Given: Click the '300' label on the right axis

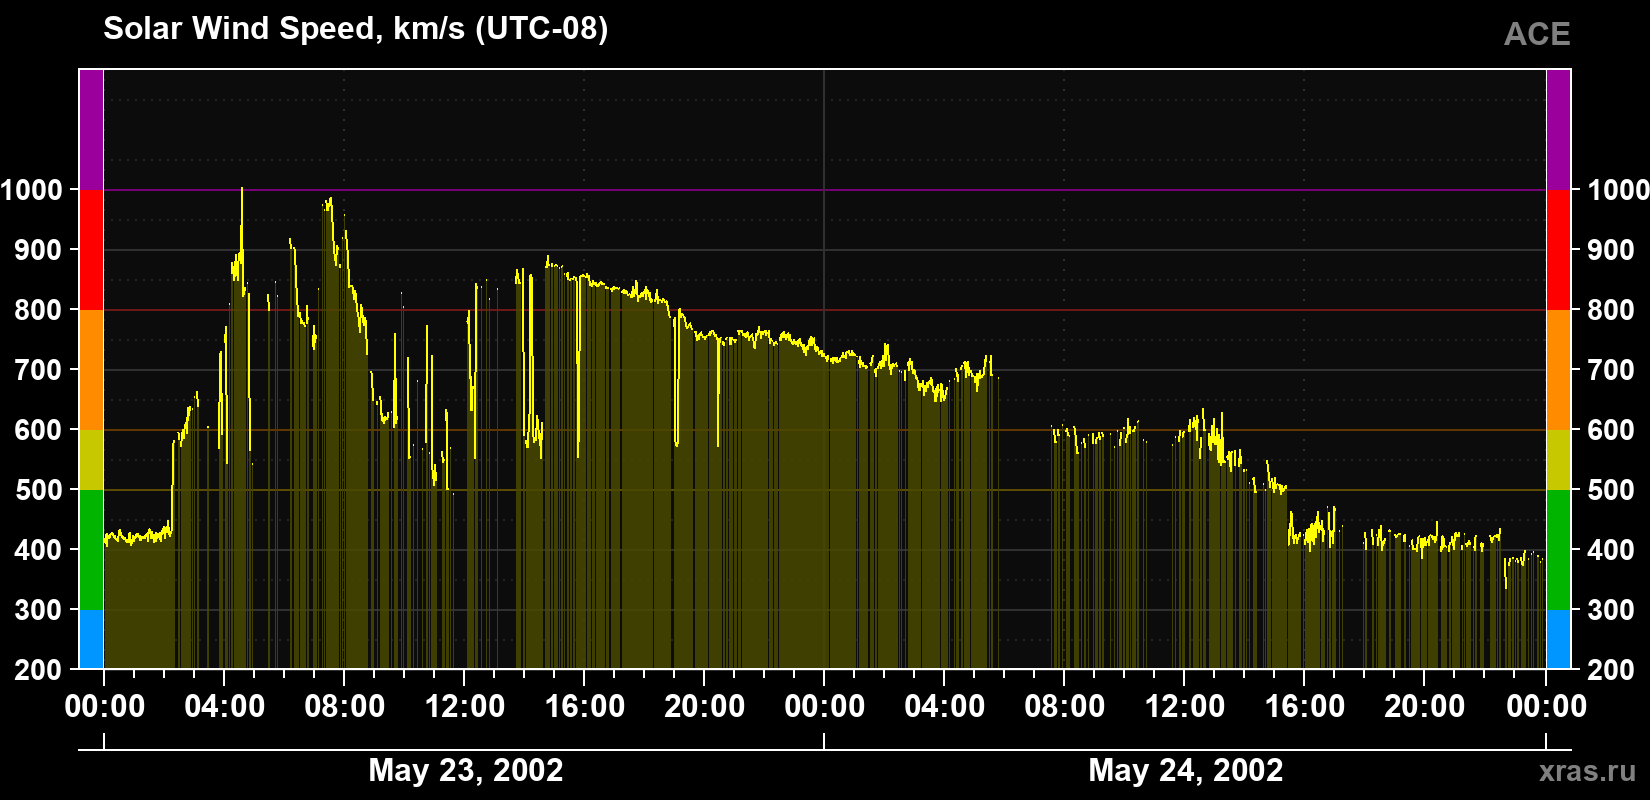Looking at the screenshot, I should coord(1611,610).
